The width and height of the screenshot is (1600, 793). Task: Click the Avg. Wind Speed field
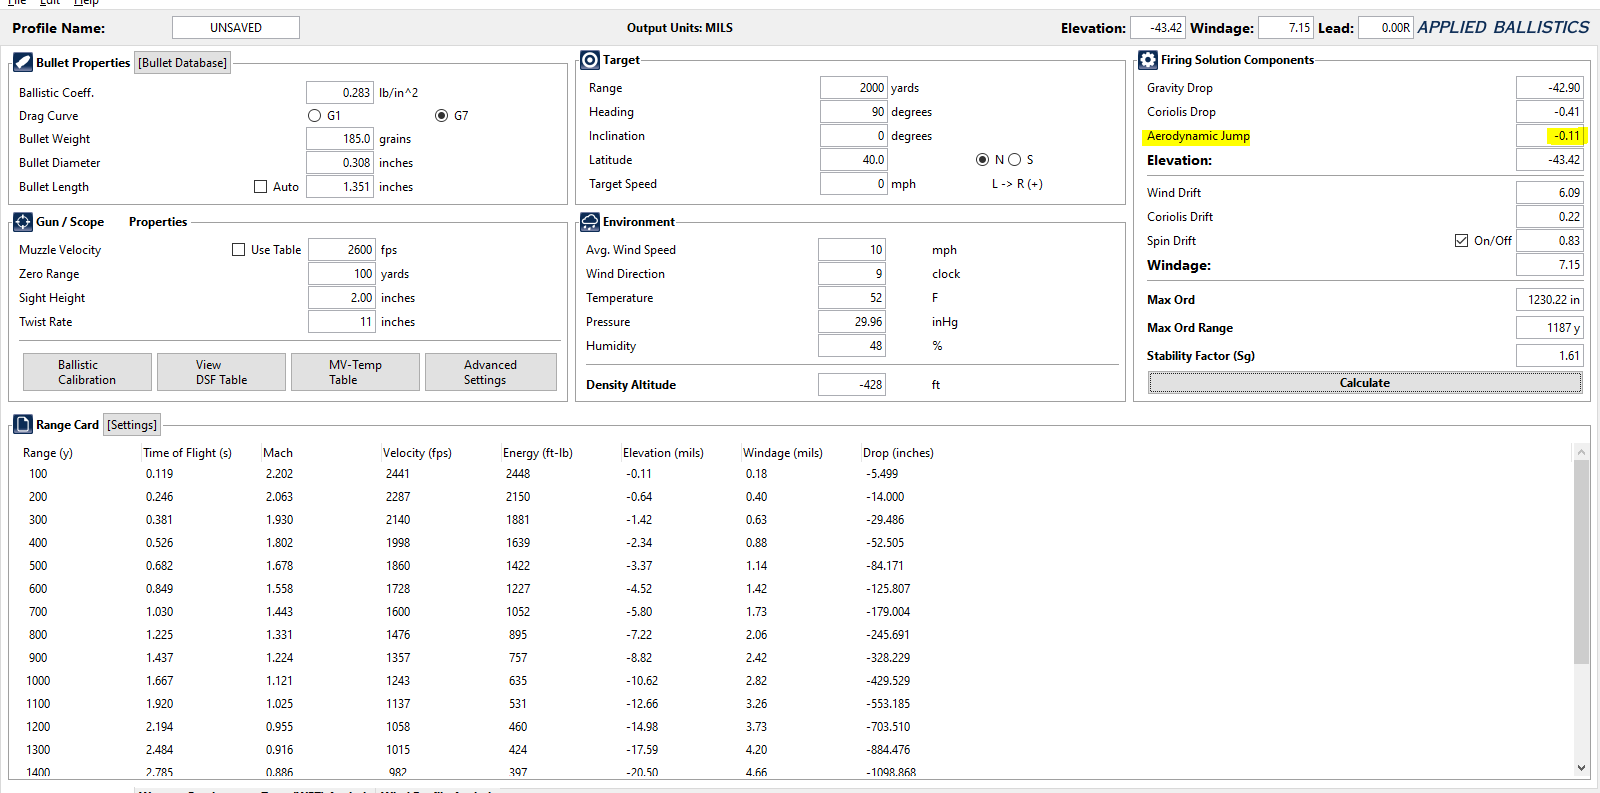click(x=852, y=250)
